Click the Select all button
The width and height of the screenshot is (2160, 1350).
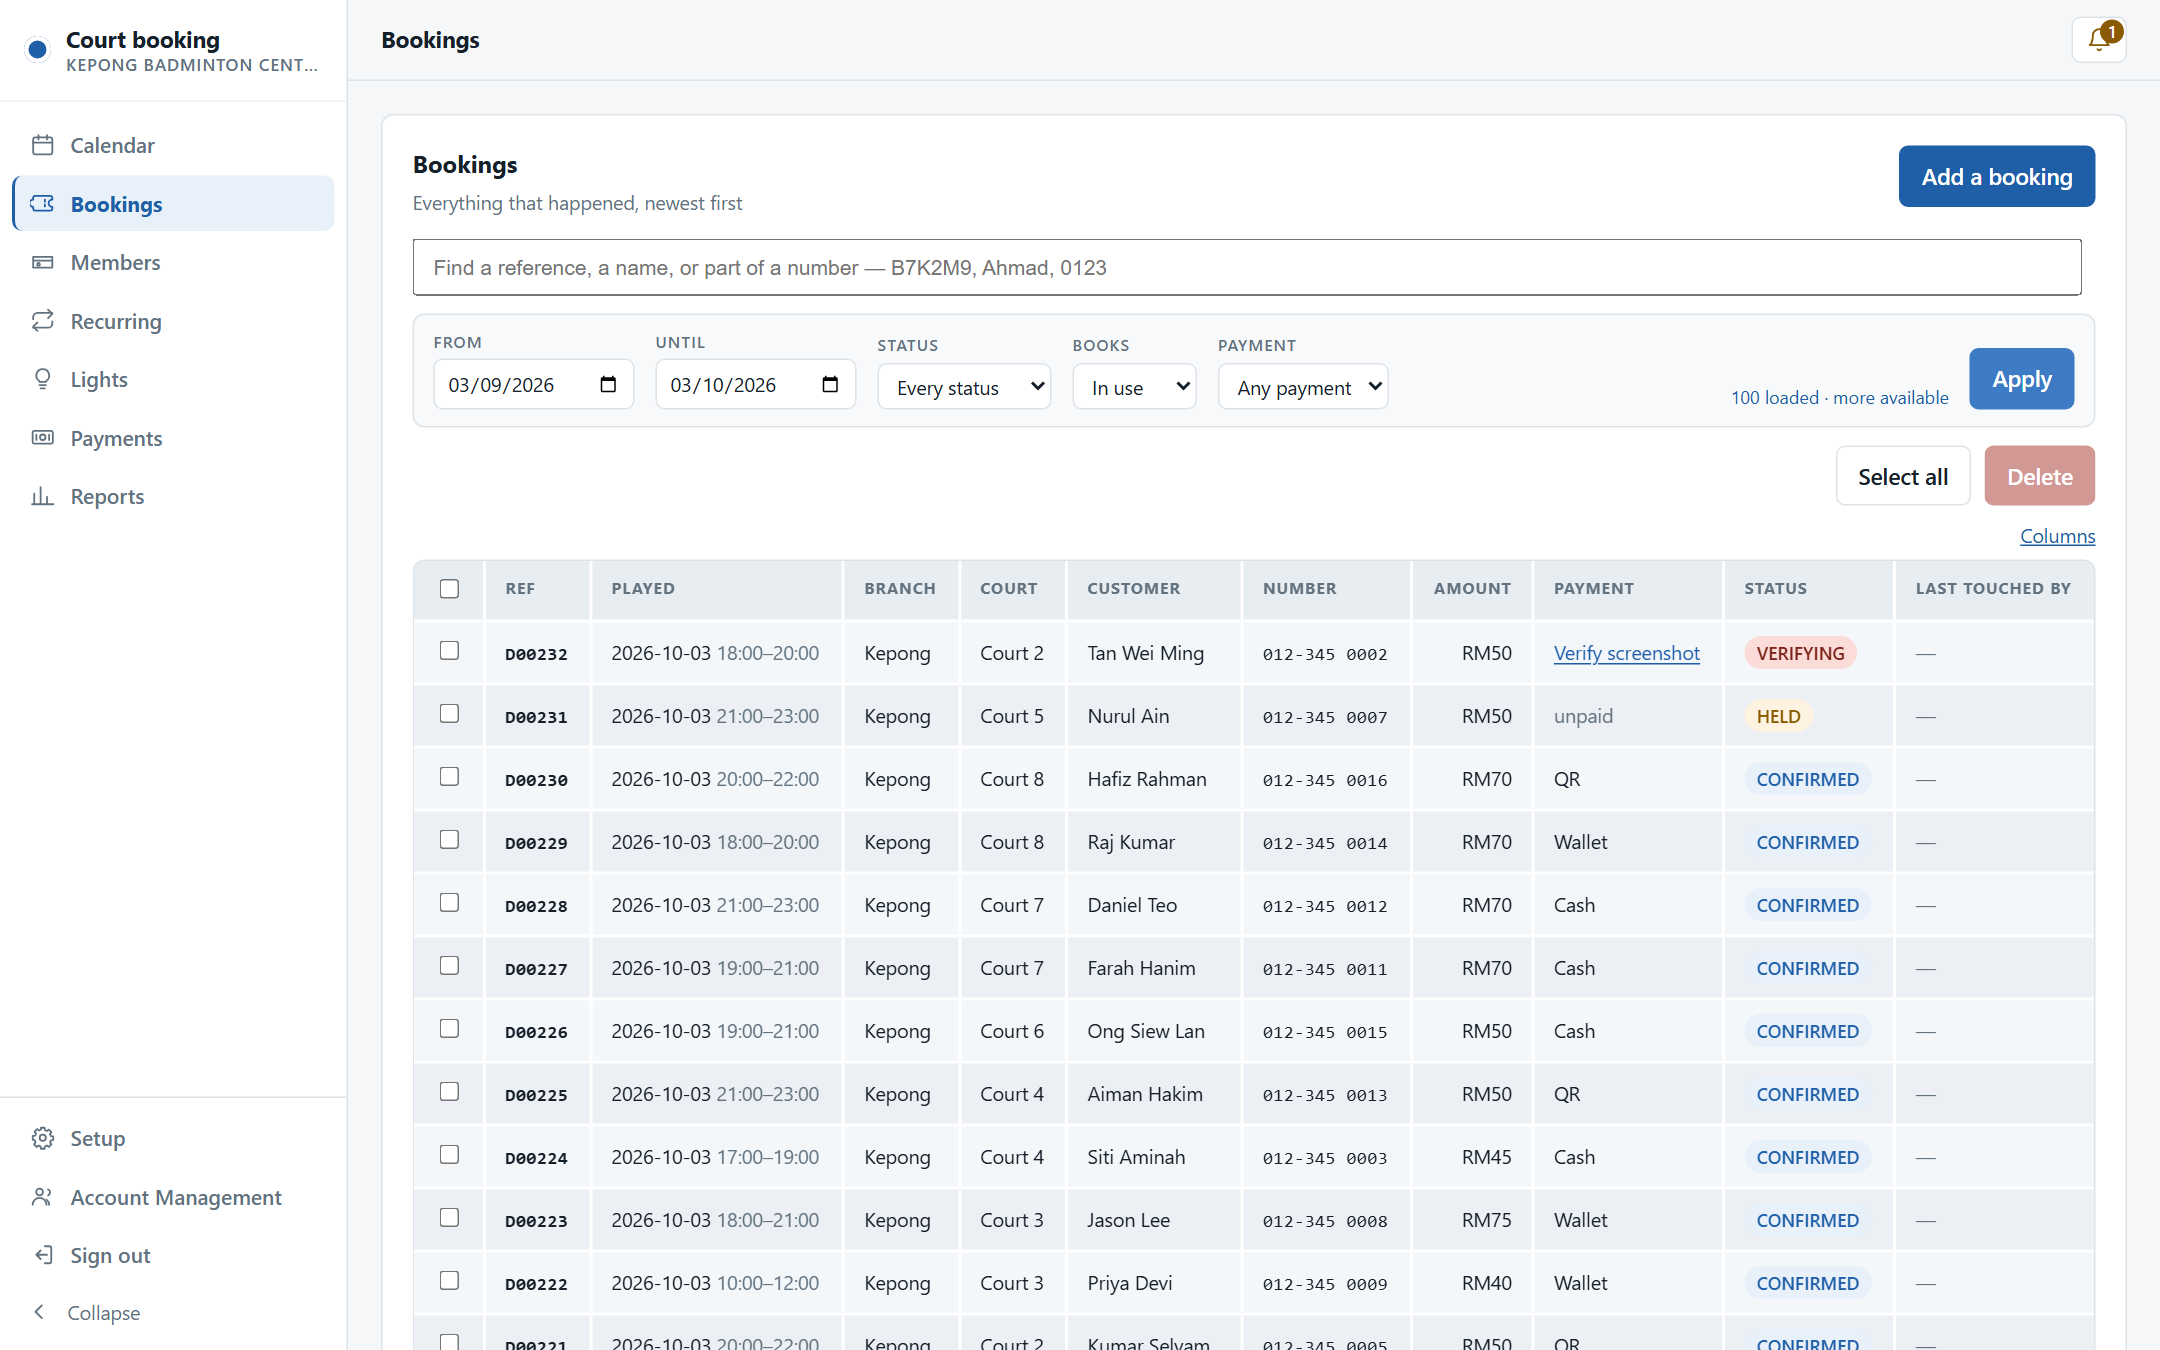[1902, 476]
